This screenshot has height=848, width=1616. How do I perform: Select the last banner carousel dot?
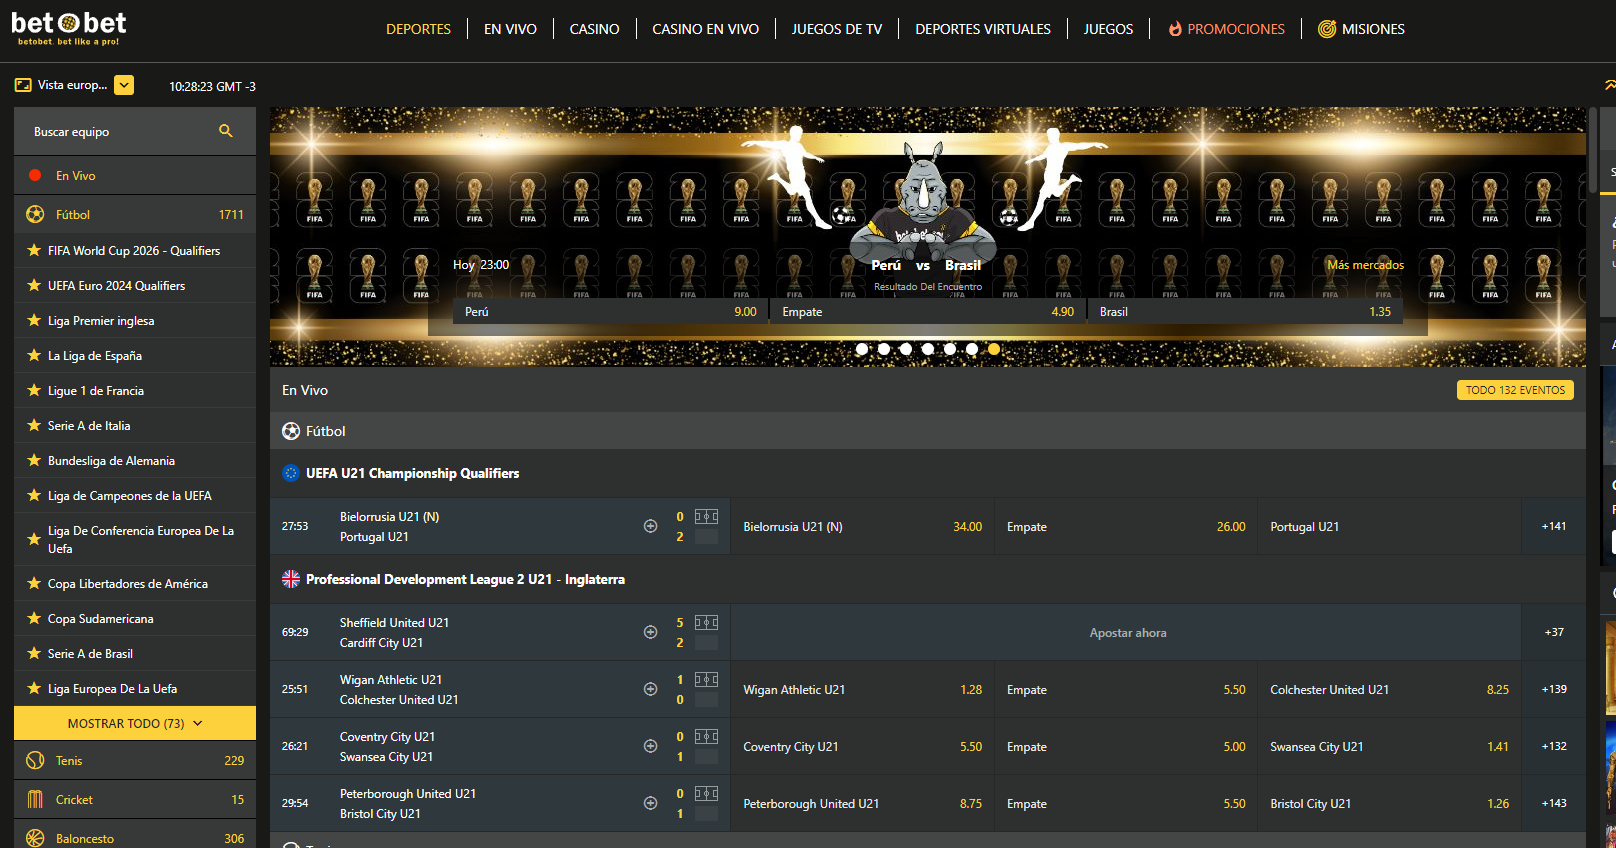[994, 349]
